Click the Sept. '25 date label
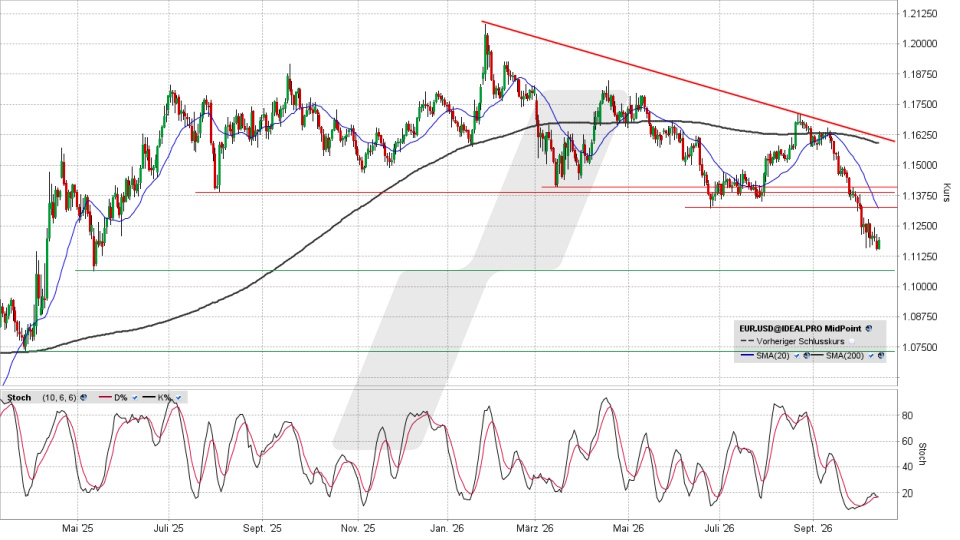Image resolution: width=960 pixels, height=540 pixels. point(262,528)
